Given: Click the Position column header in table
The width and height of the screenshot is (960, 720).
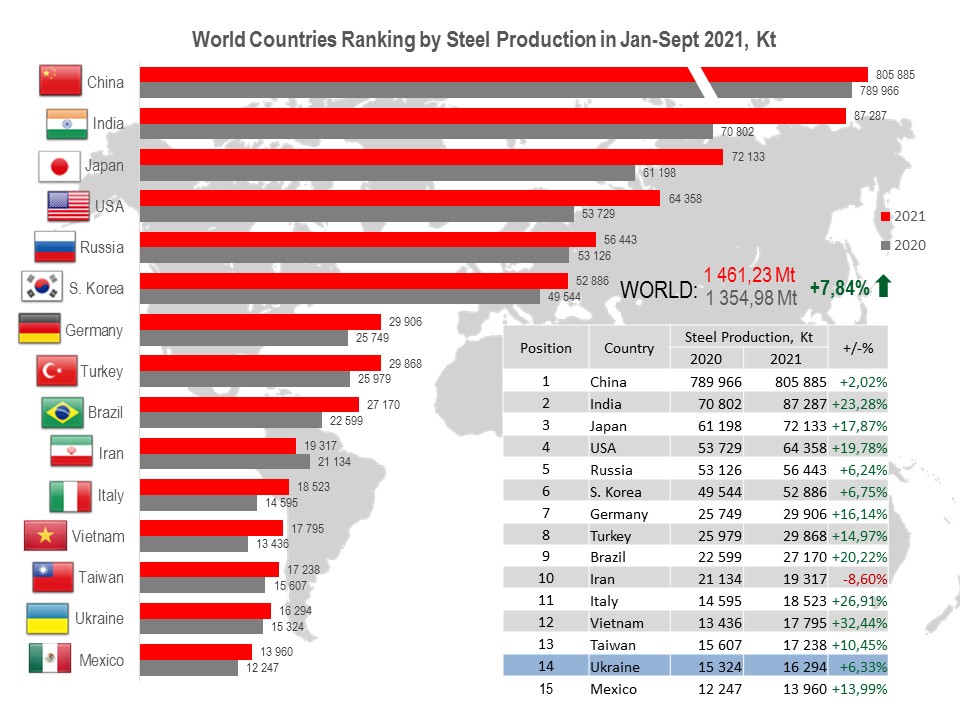Looking at the screenshot, I should tap(545, 348).
